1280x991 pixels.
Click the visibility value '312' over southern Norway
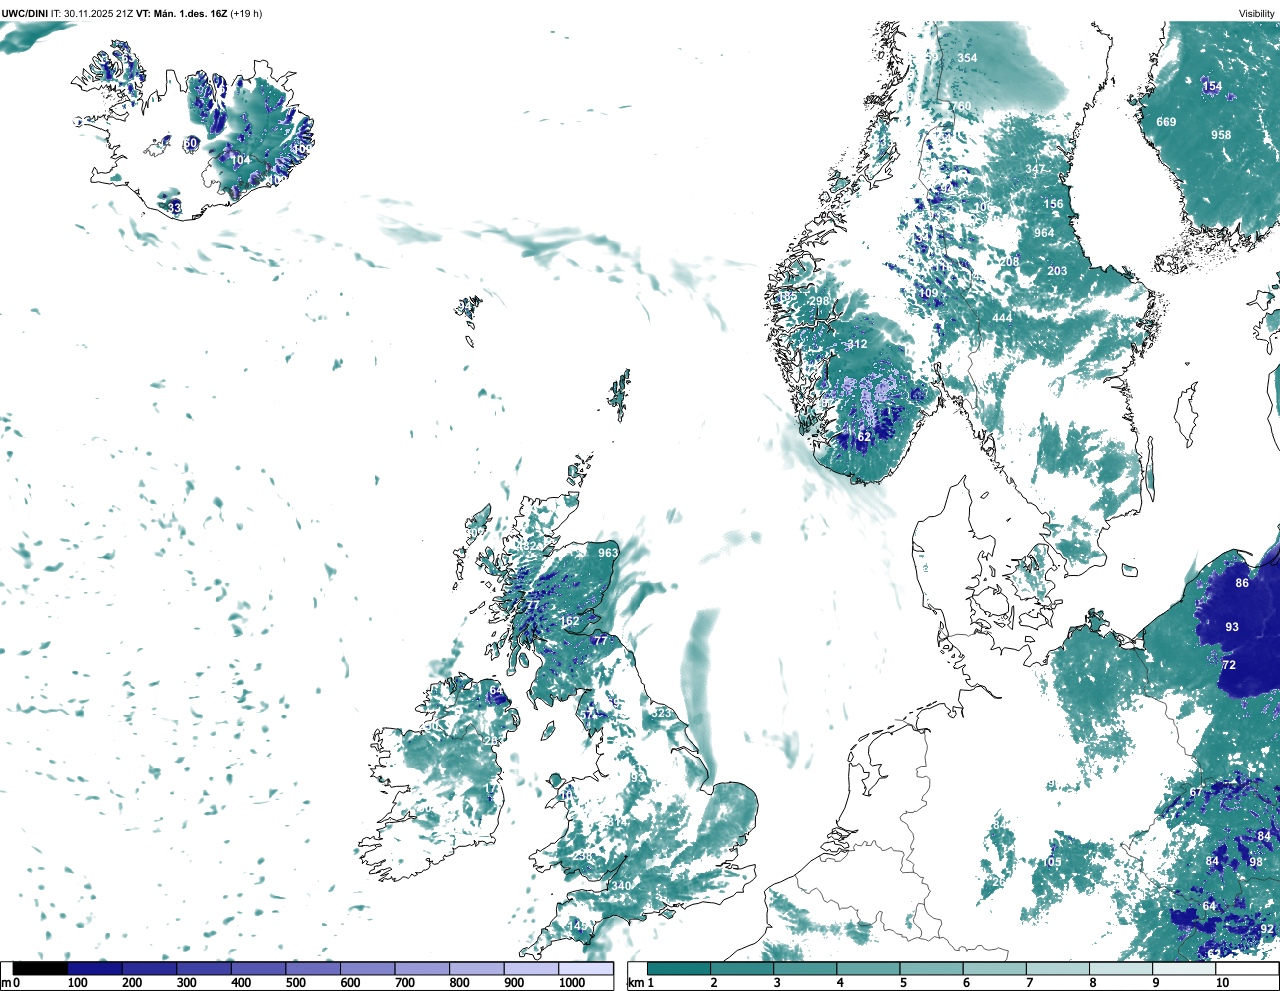pos(857,344)
